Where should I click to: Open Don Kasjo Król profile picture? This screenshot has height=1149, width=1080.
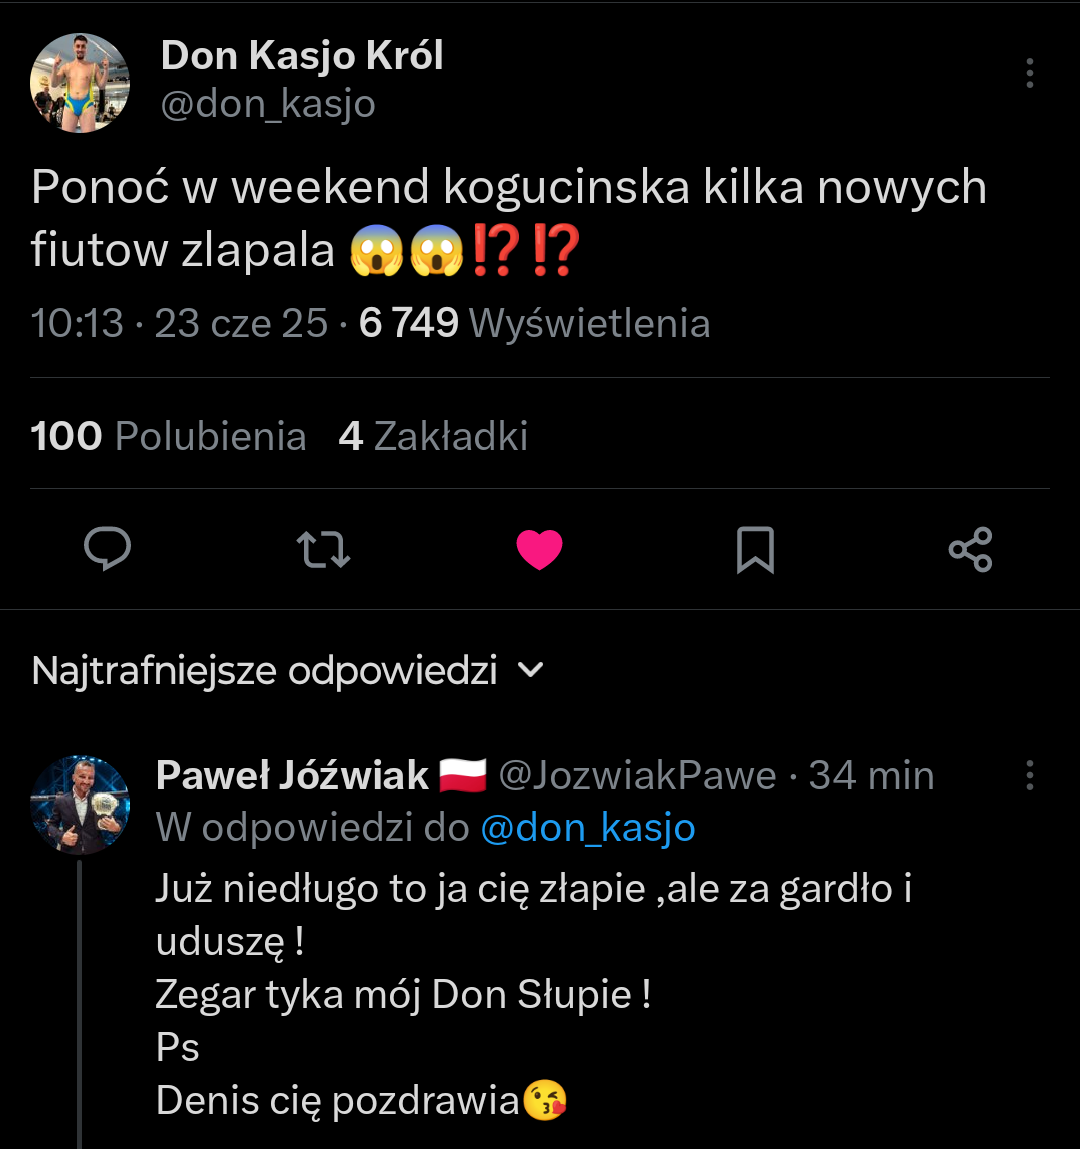pyautogui.click(x=80, y=83)
